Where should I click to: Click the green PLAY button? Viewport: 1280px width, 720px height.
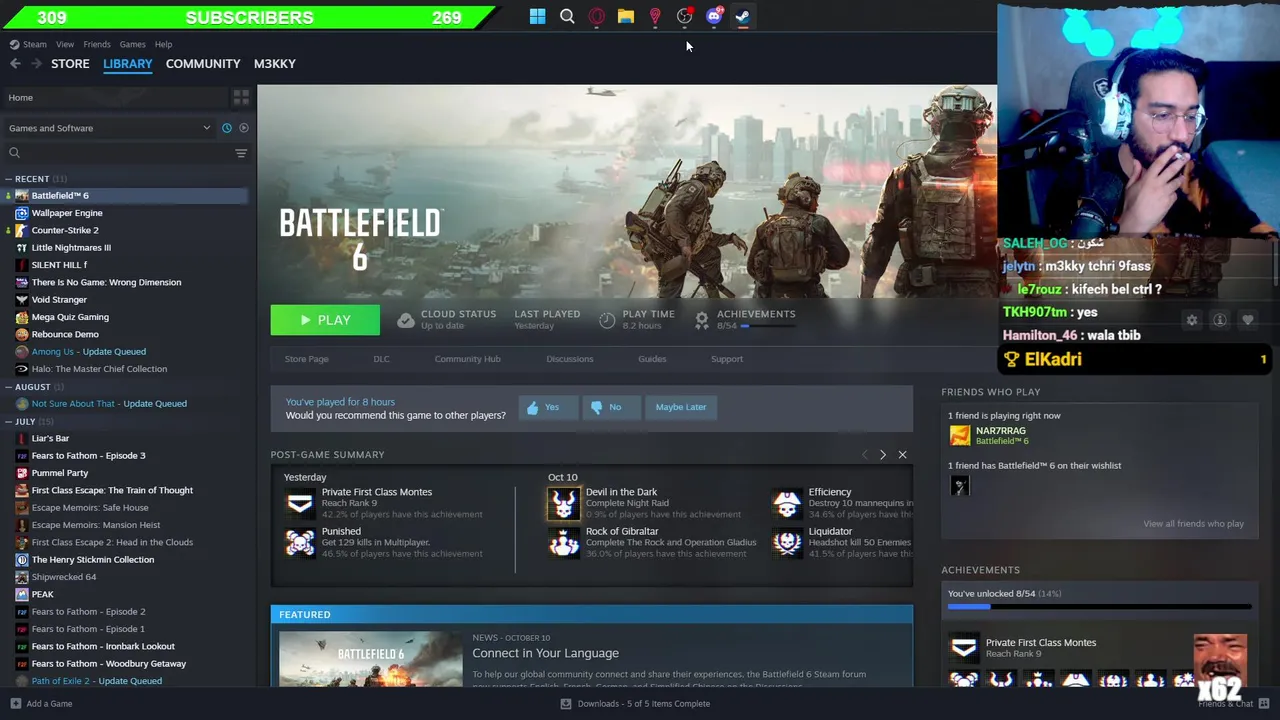click(325, 320)
